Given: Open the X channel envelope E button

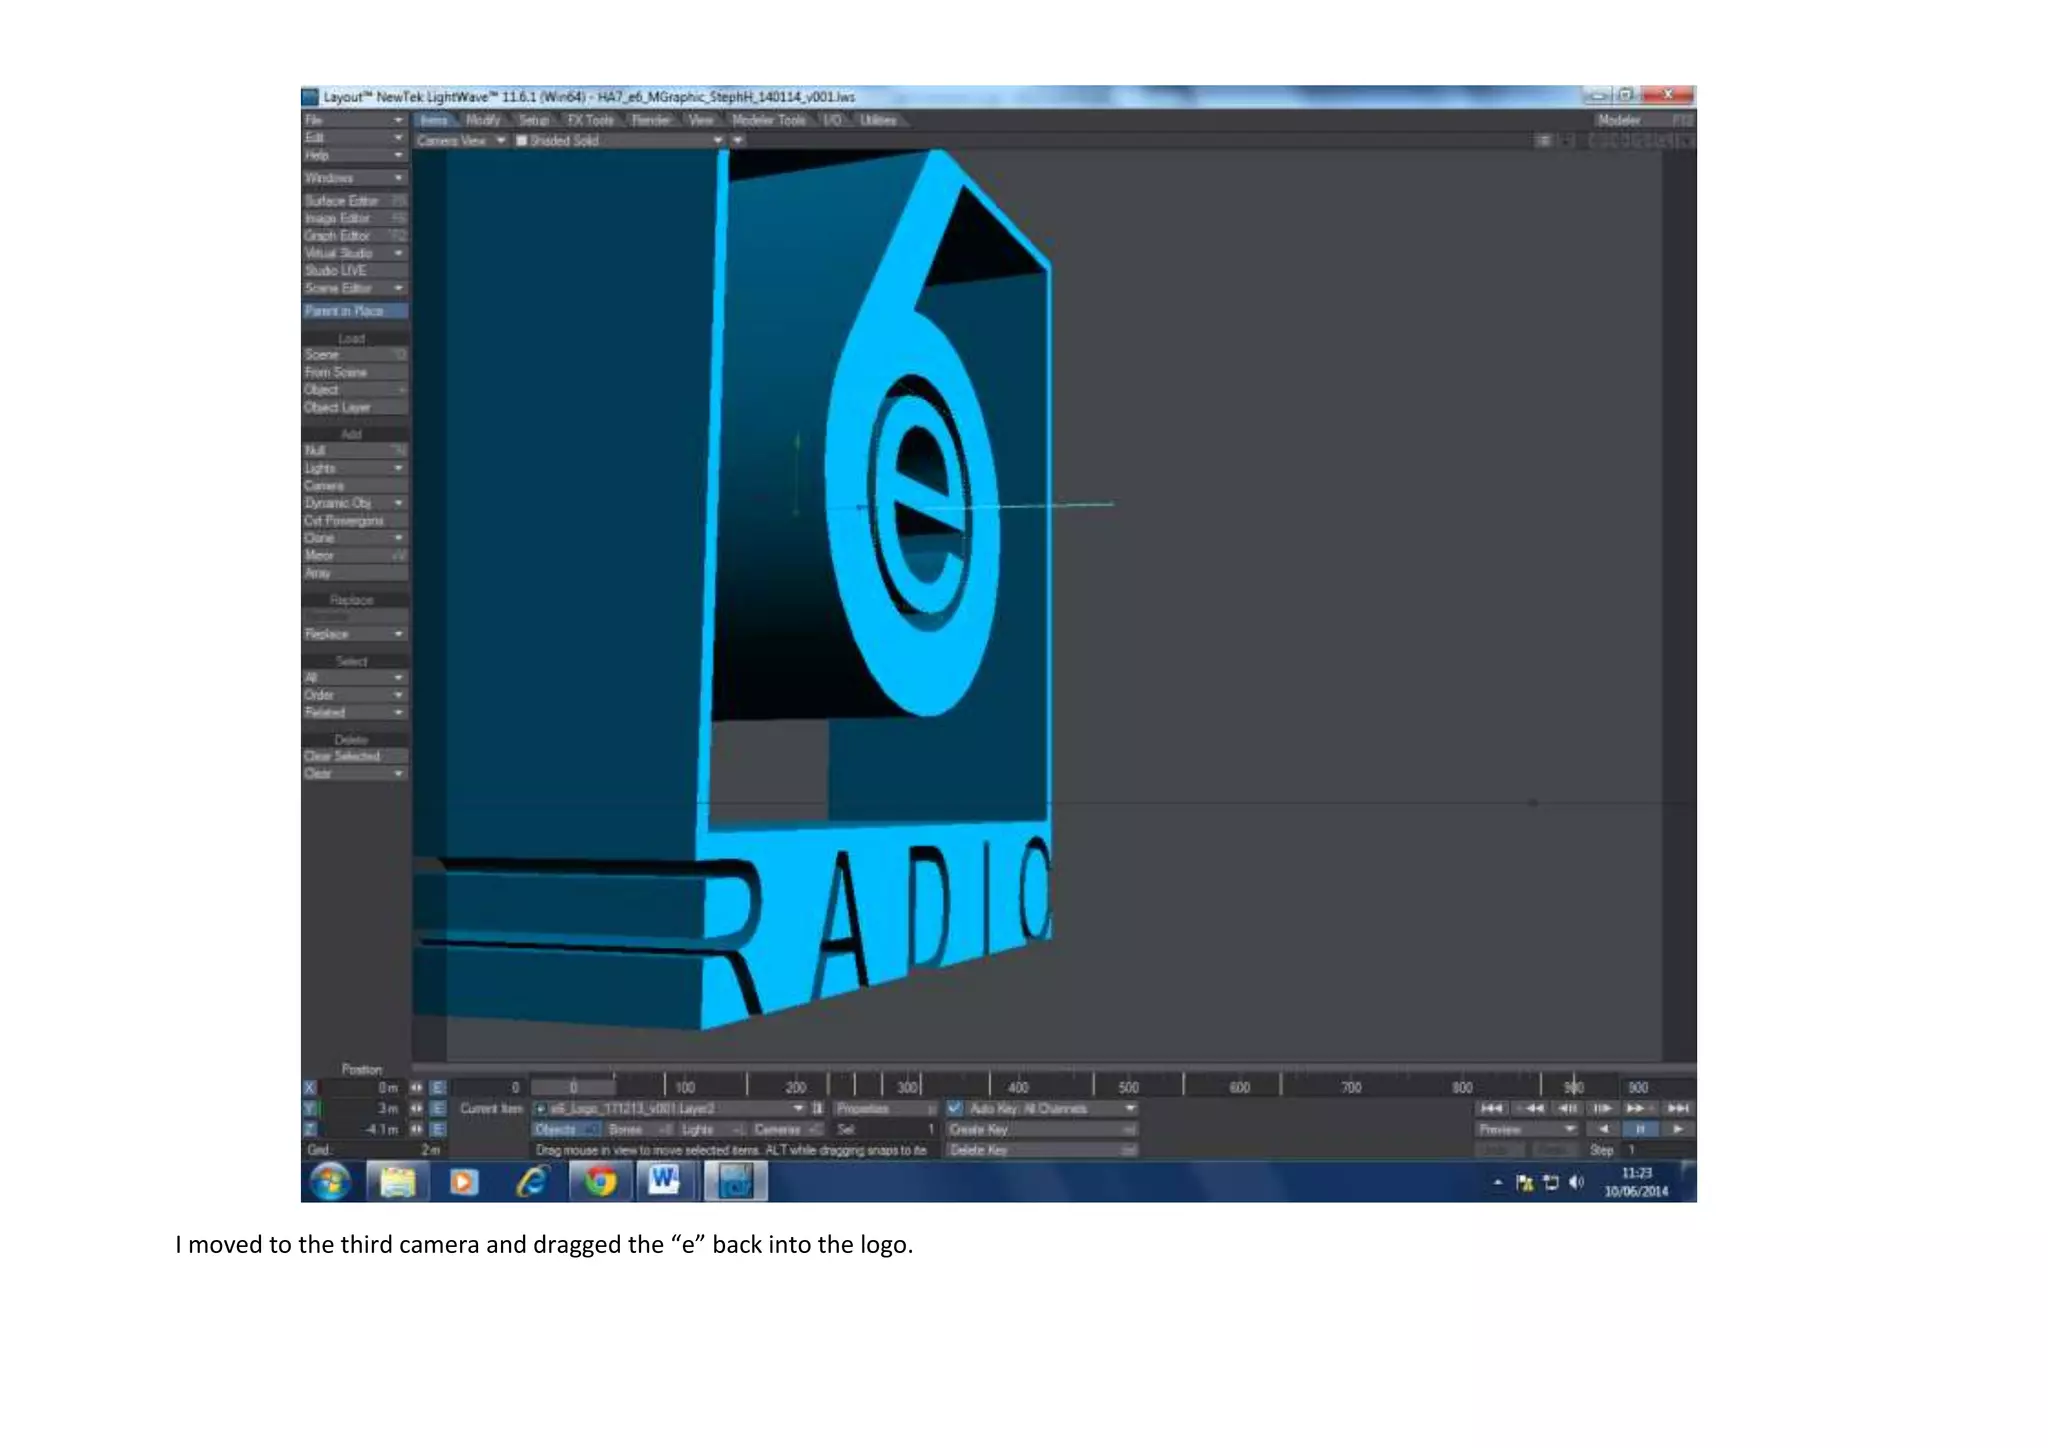Looking at the screenshot, I should point(437,1087).
